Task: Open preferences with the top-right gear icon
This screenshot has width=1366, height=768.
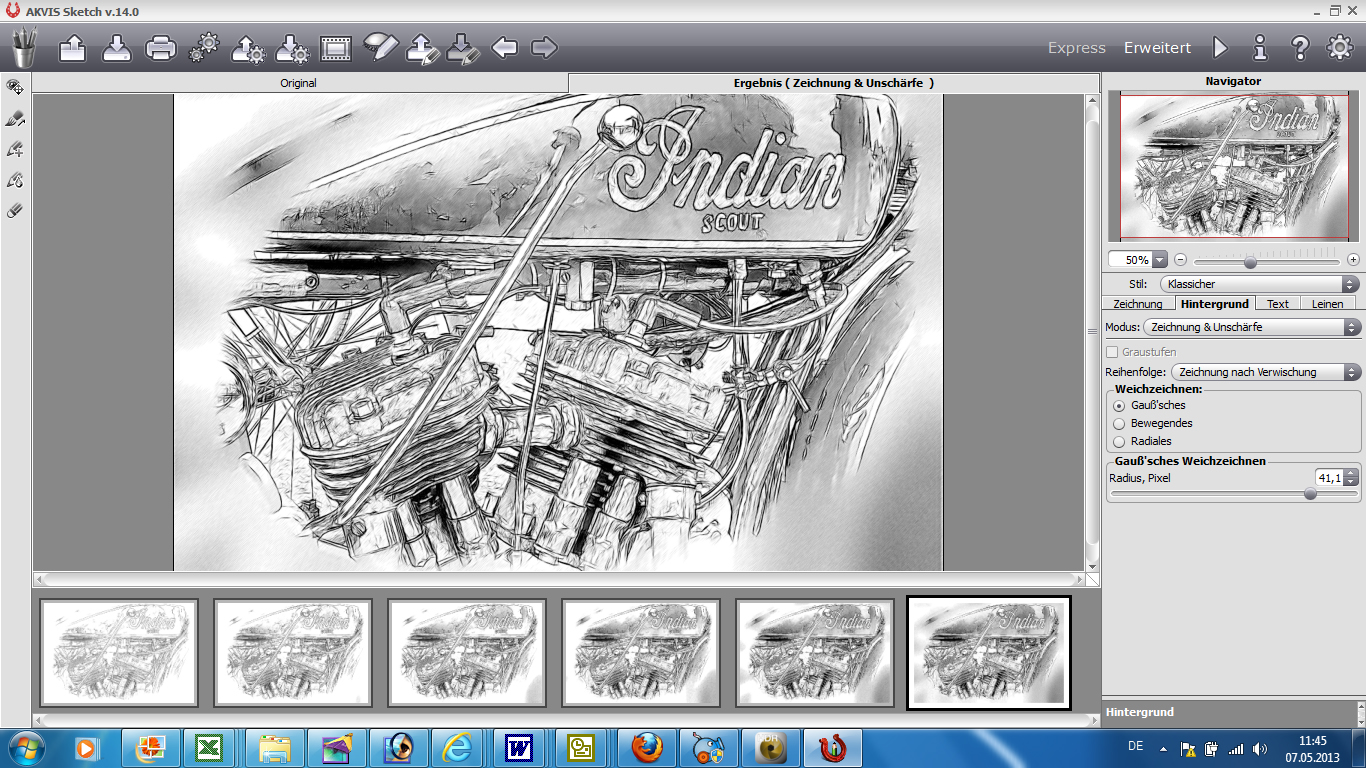Action: coord(1340,47)
